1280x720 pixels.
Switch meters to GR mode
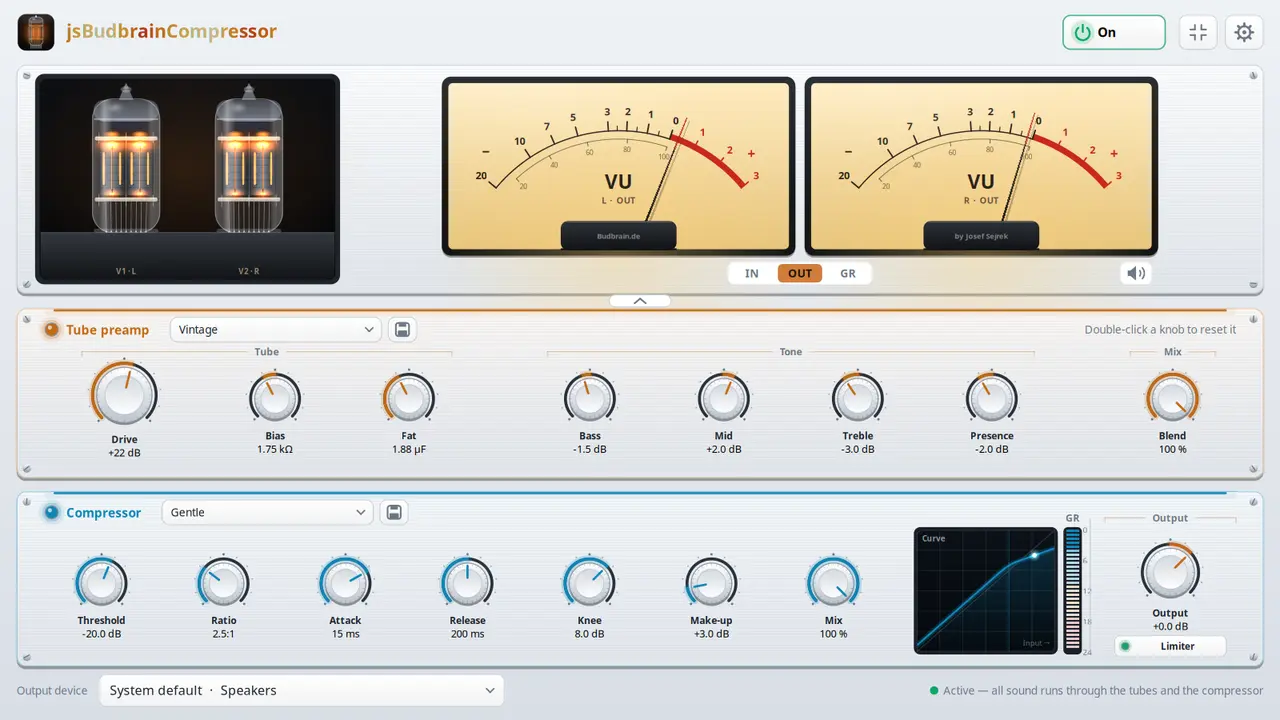[x=848, y=273]
